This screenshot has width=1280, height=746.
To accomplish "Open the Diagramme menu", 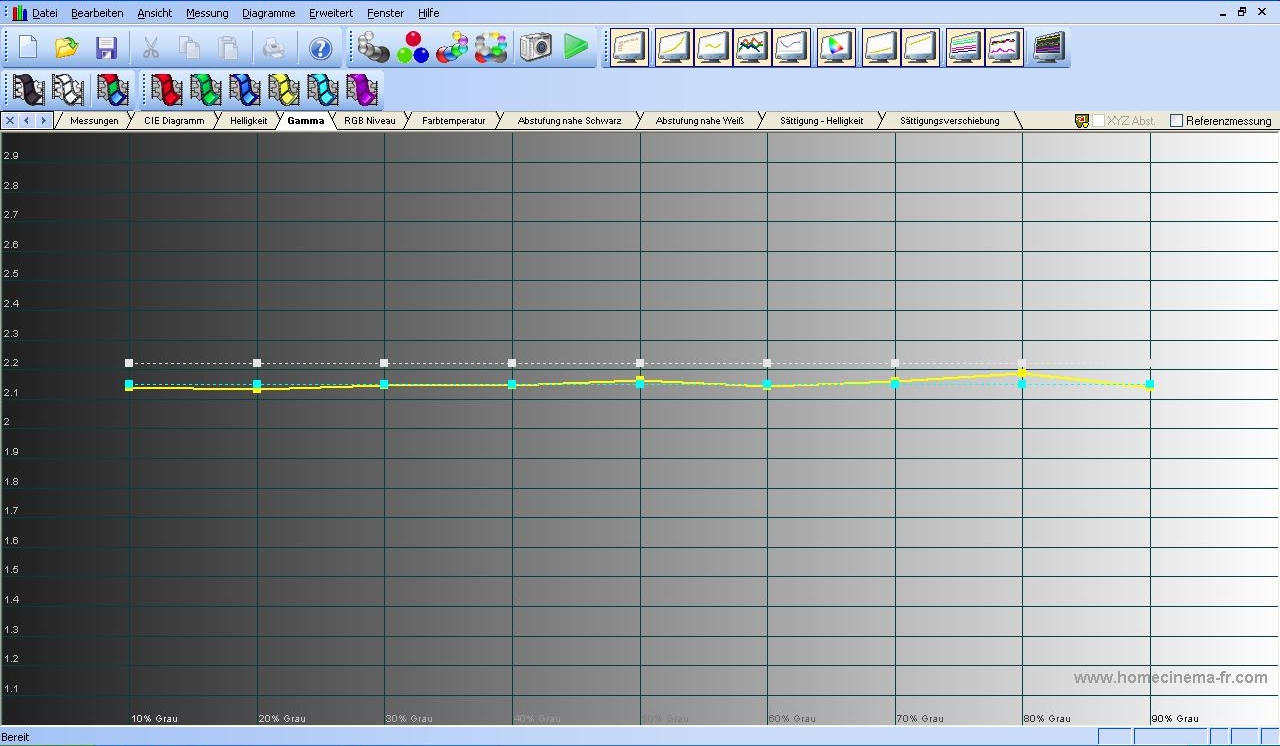I will tap(268, 13).
